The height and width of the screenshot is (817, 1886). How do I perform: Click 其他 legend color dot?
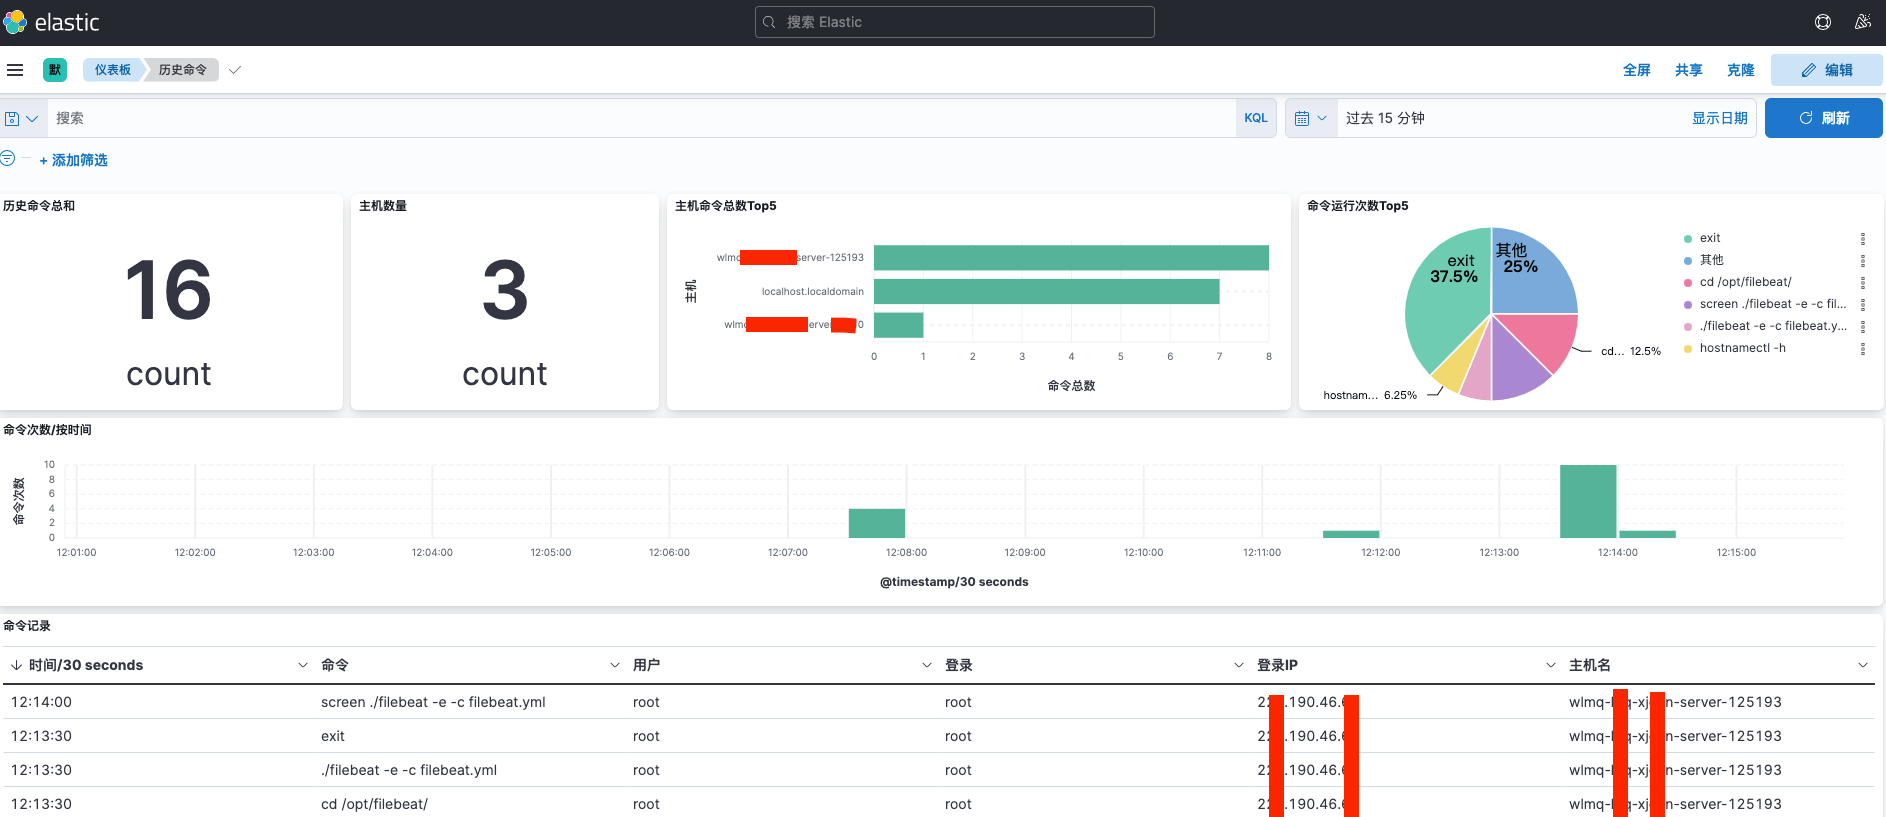click(x=1688, y=261)
